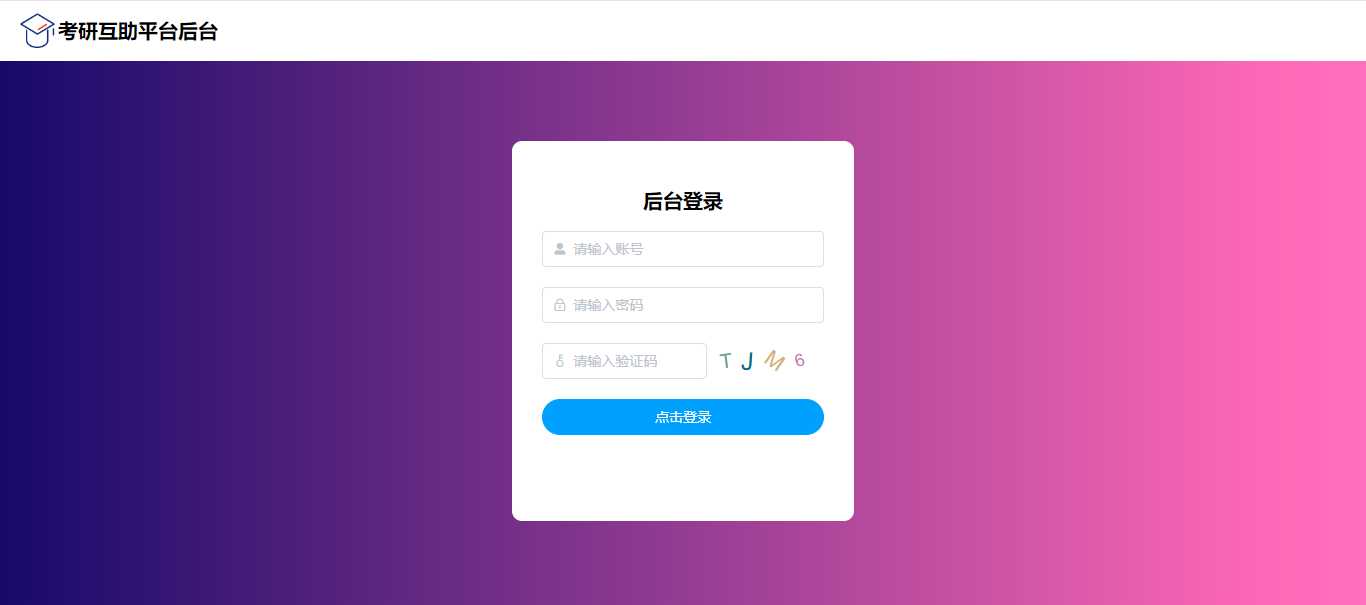Screen dimensions: 1366x605
Task: Click the key icon in the captcha field
Action: pyautogui.click(x=560, y=361)
